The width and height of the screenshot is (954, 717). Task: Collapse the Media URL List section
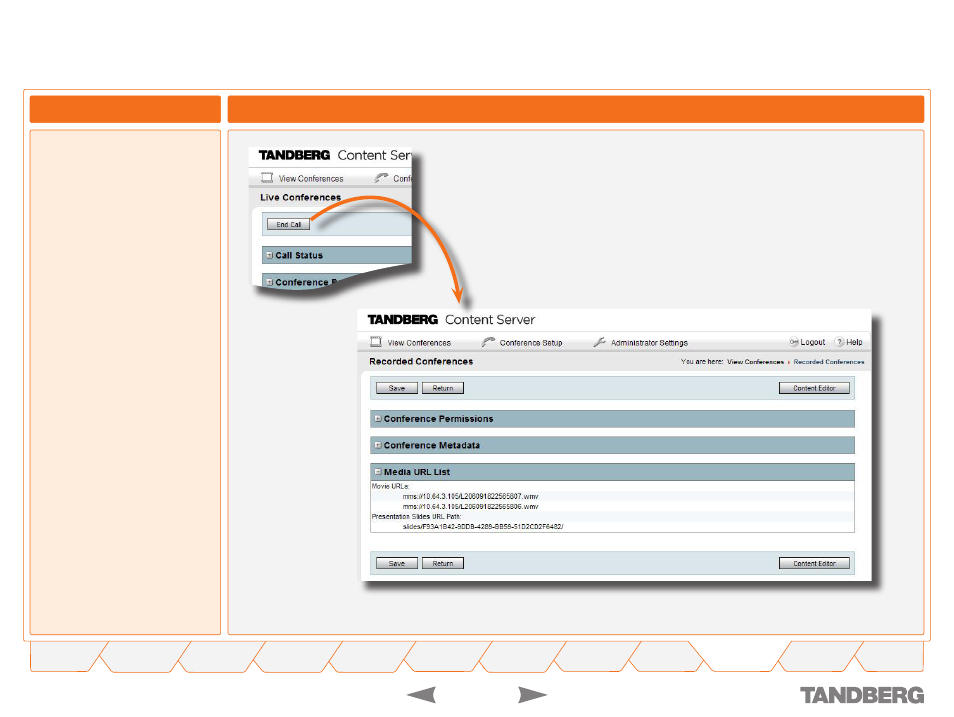[x=378, y=472]
